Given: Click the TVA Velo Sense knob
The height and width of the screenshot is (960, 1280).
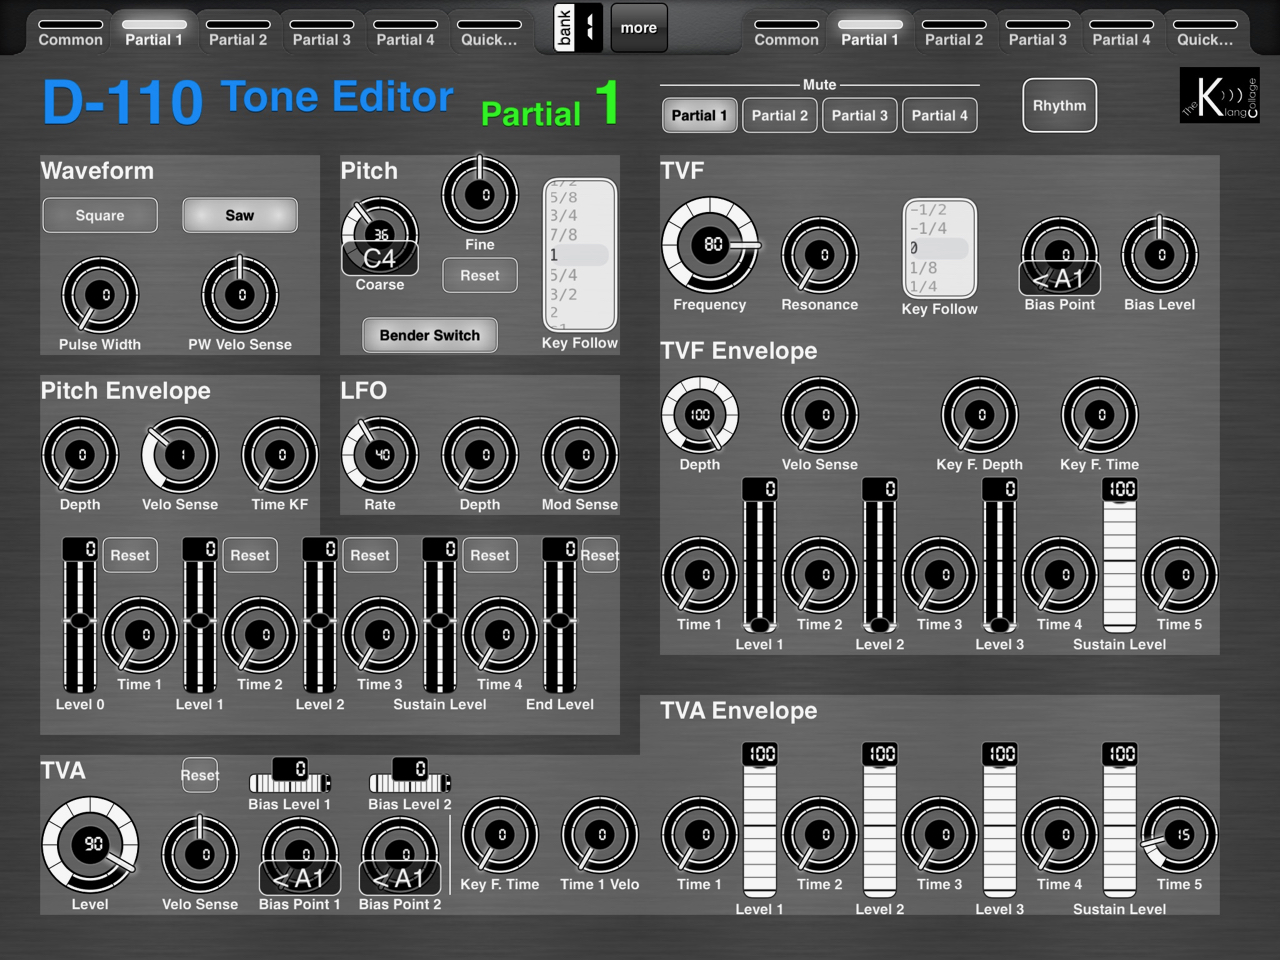Looking at the screenshot, I should (200, 855).
